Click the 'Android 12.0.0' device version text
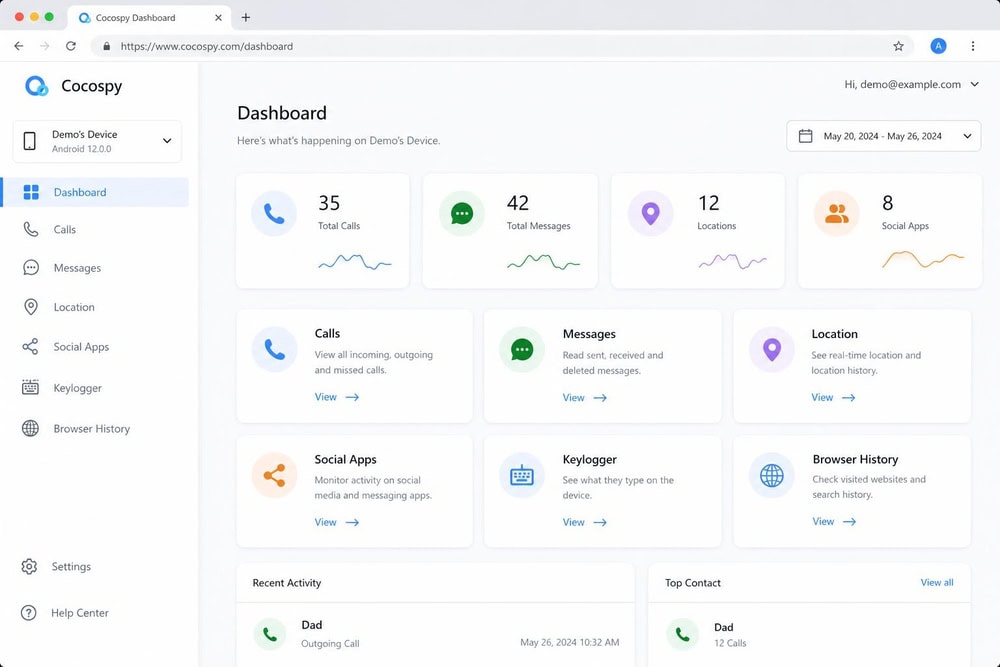 82,149
